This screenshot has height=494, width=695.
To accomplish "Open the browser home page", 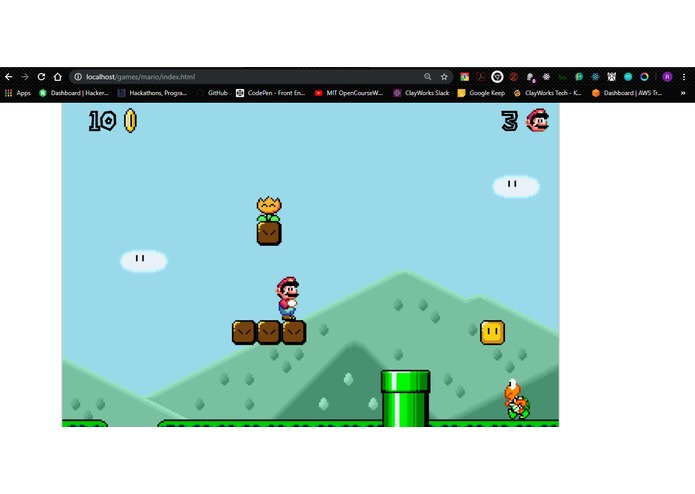I will [x=58, y=77].
